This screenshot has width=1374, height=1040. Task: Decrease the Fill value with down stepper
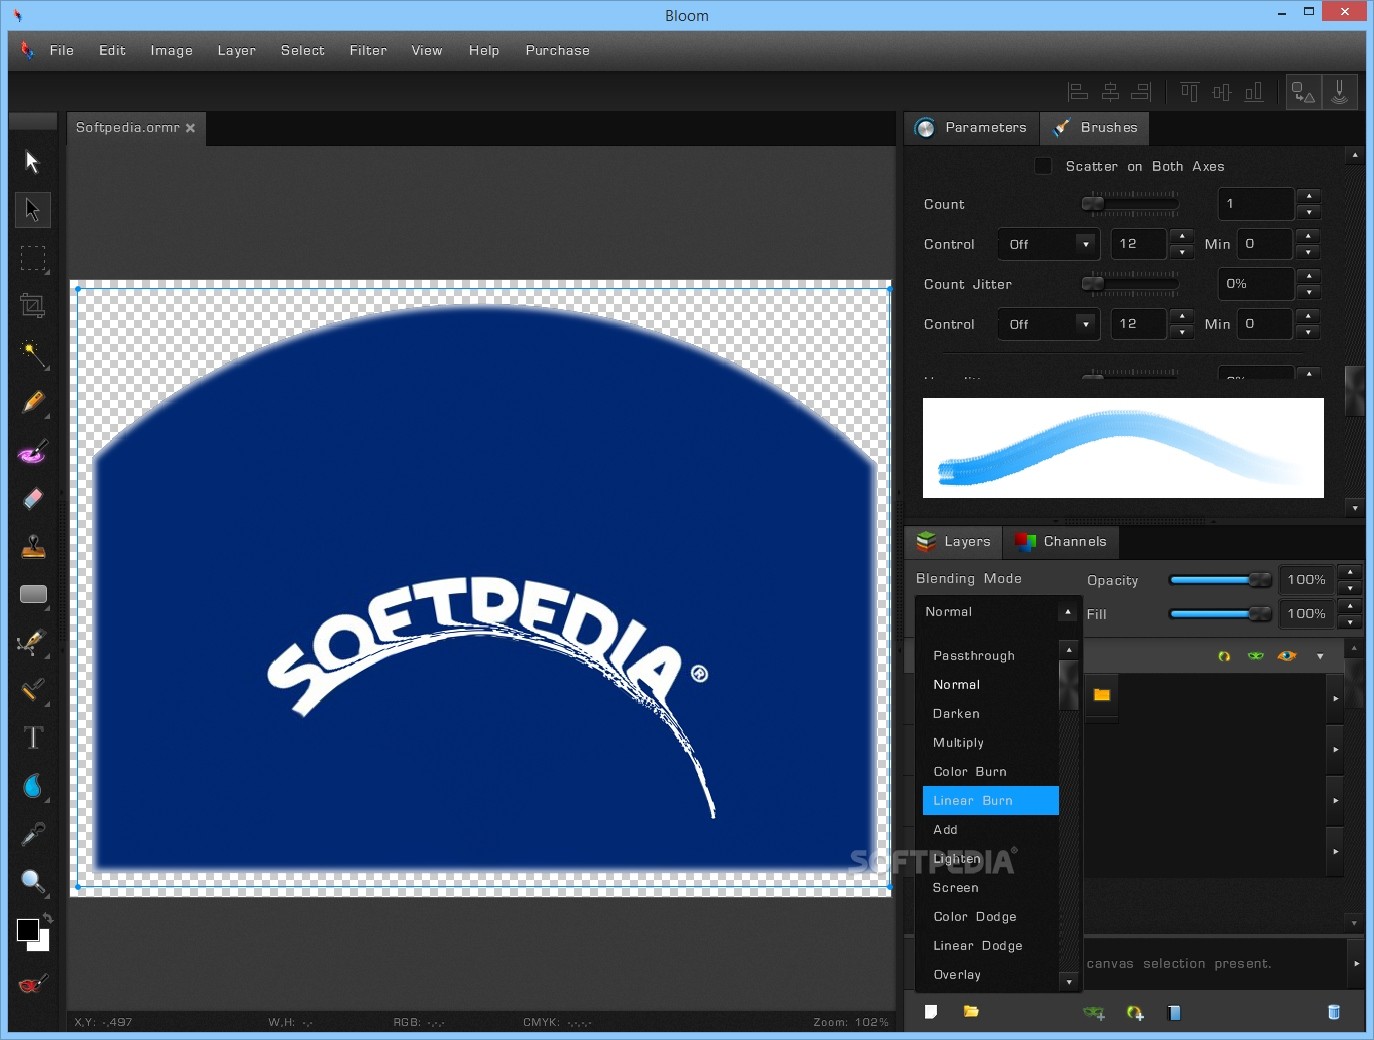[1350, 622]
